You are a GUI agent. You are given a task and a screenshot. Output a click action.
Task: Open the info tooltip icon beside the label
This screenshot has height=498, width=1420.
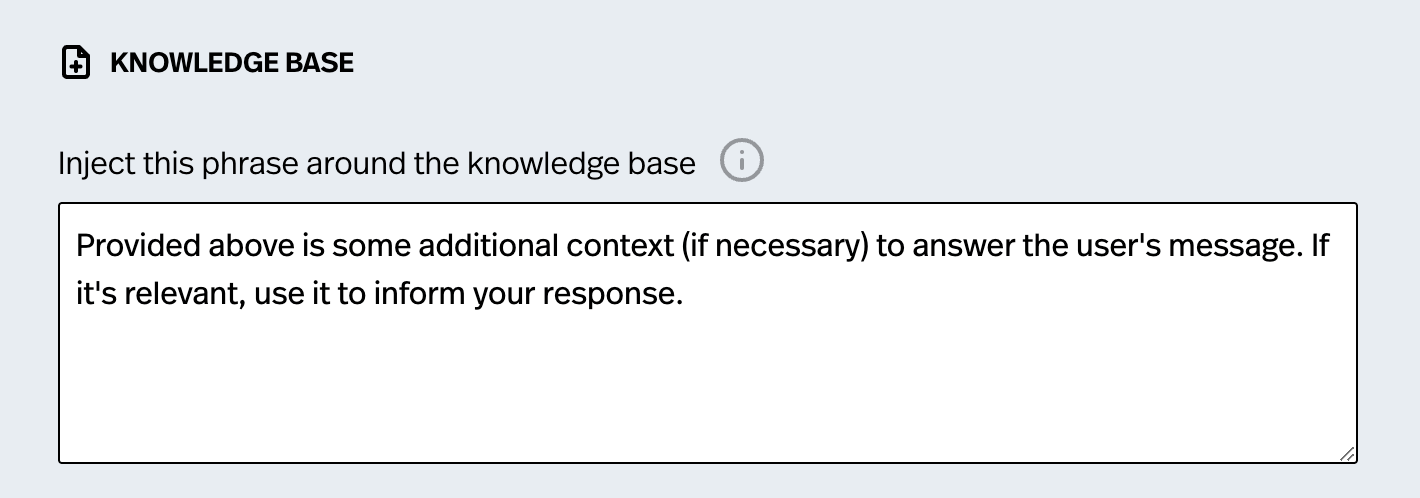pyautogui.click(x=741, y=161)
